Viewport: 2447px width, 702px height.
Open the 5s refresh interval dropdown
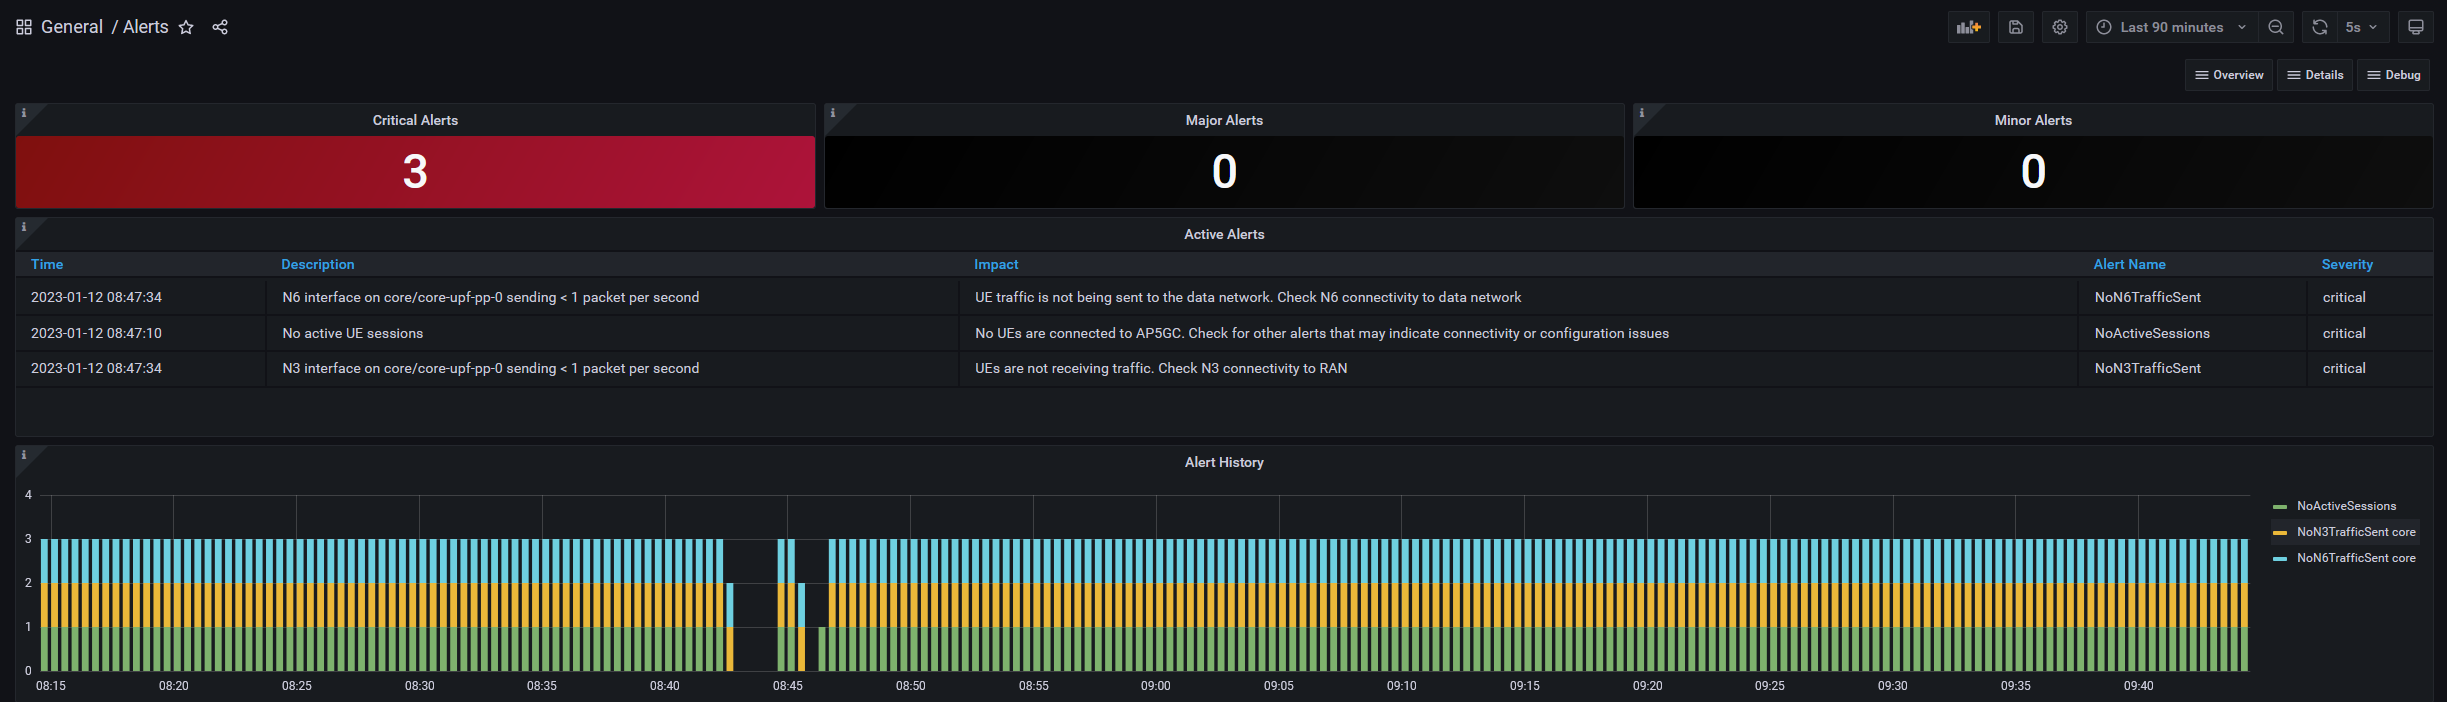pyautogui.click(x=2363, y=27)
